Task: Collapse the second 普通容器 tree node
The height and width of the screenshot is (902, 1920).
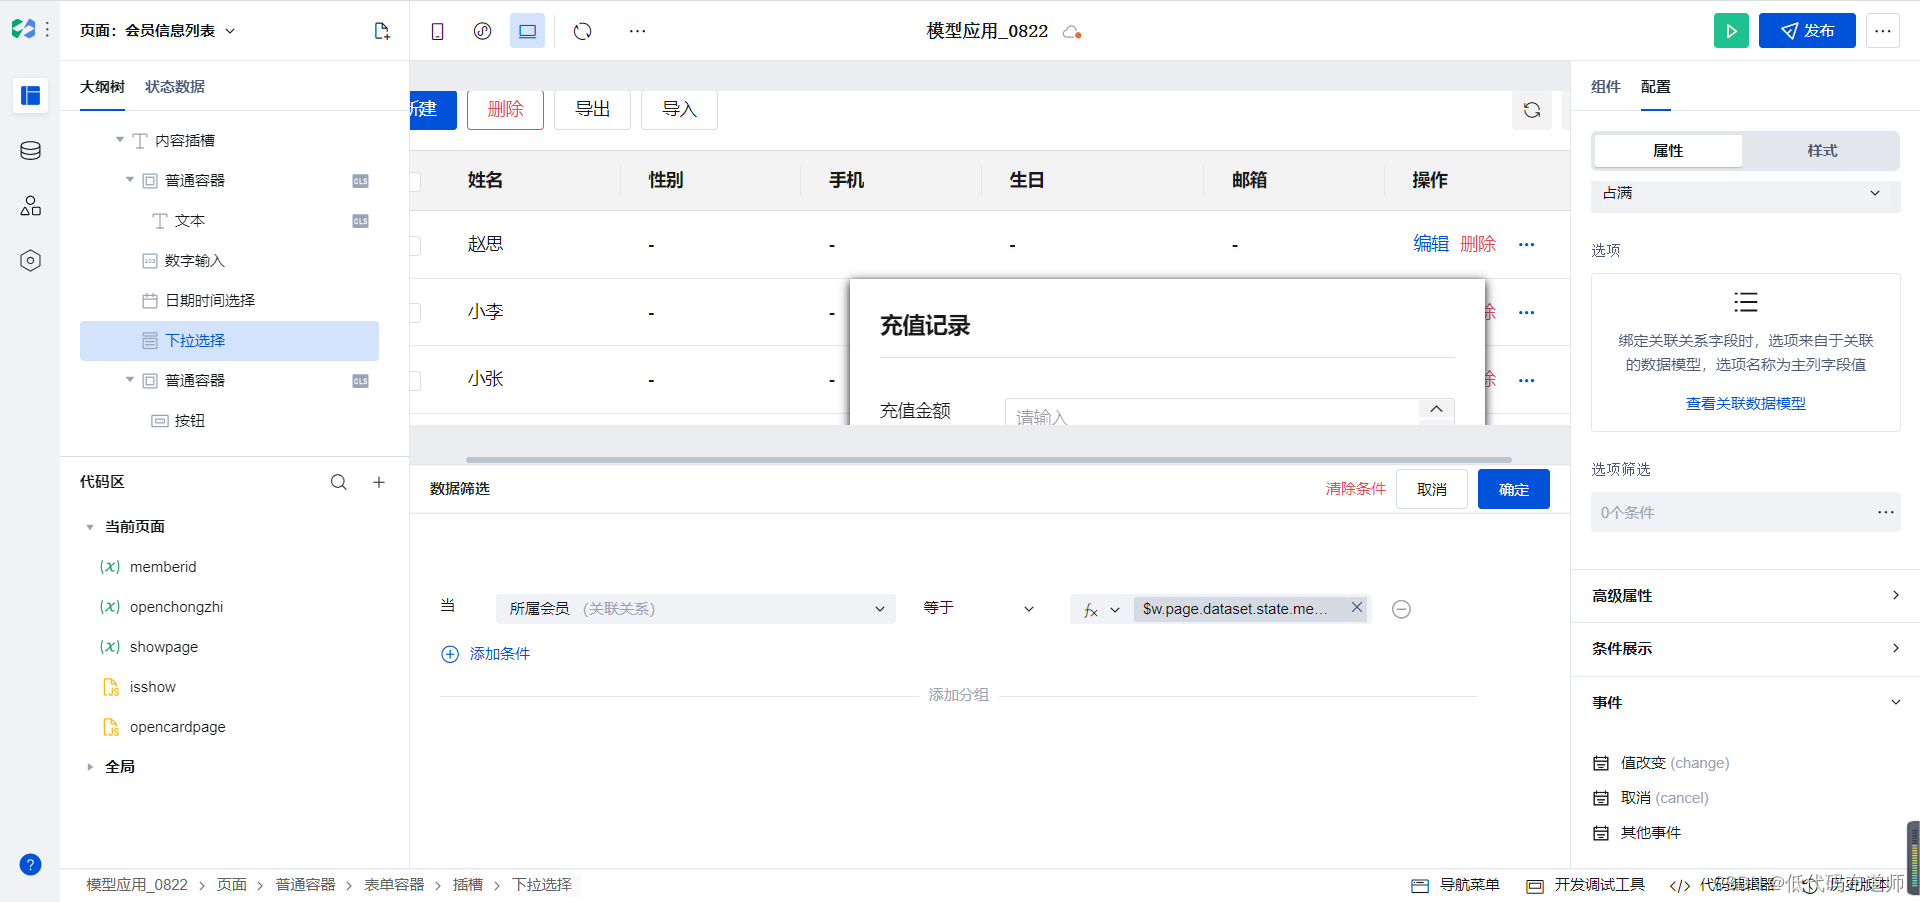Action: tap(130, 380)
